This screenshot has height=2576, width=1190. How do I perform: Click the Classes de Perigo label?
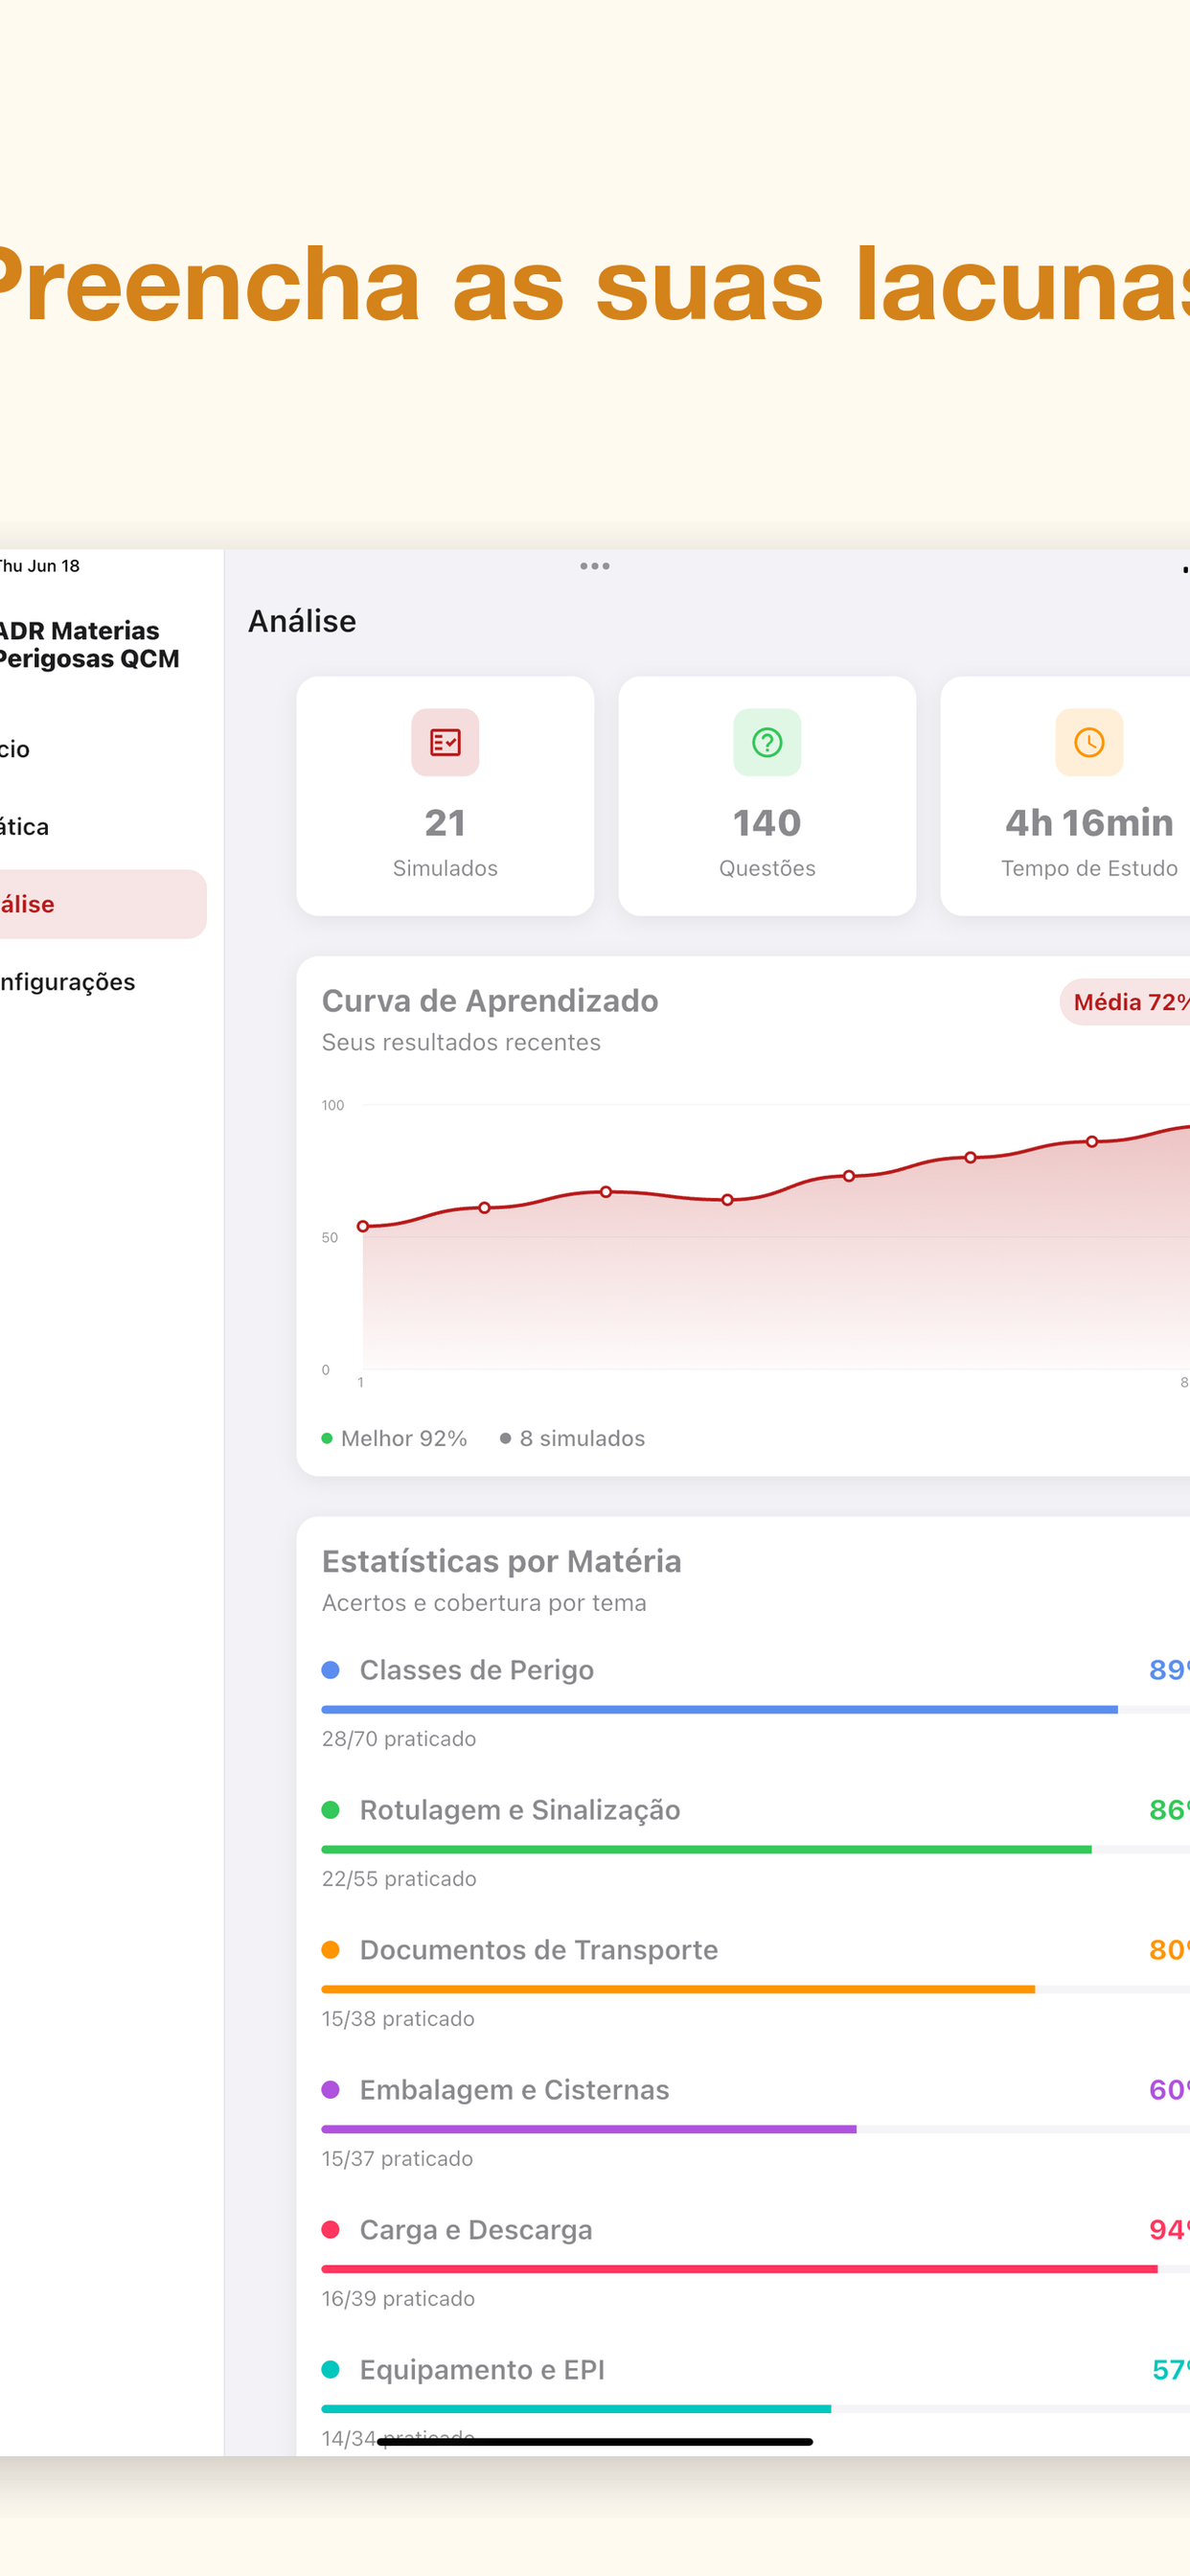tap(477, 1670)
